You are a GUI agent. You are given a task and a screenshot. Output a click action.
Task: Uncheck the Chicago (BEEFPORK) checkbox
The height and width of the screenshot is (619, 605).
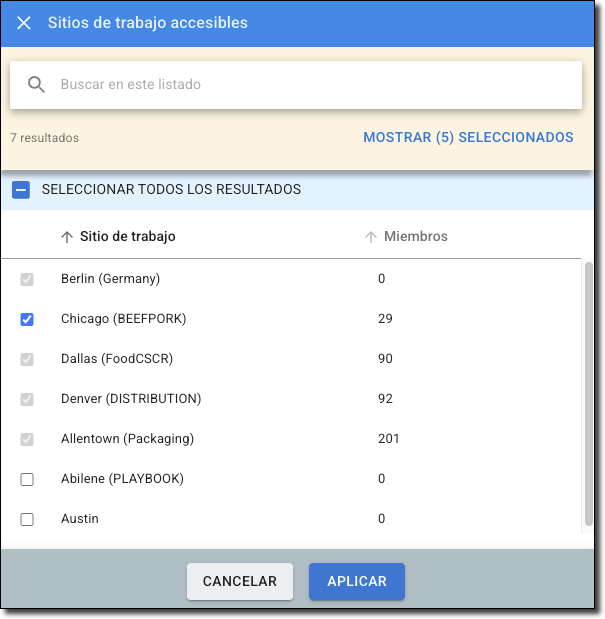tap(27, 319)
